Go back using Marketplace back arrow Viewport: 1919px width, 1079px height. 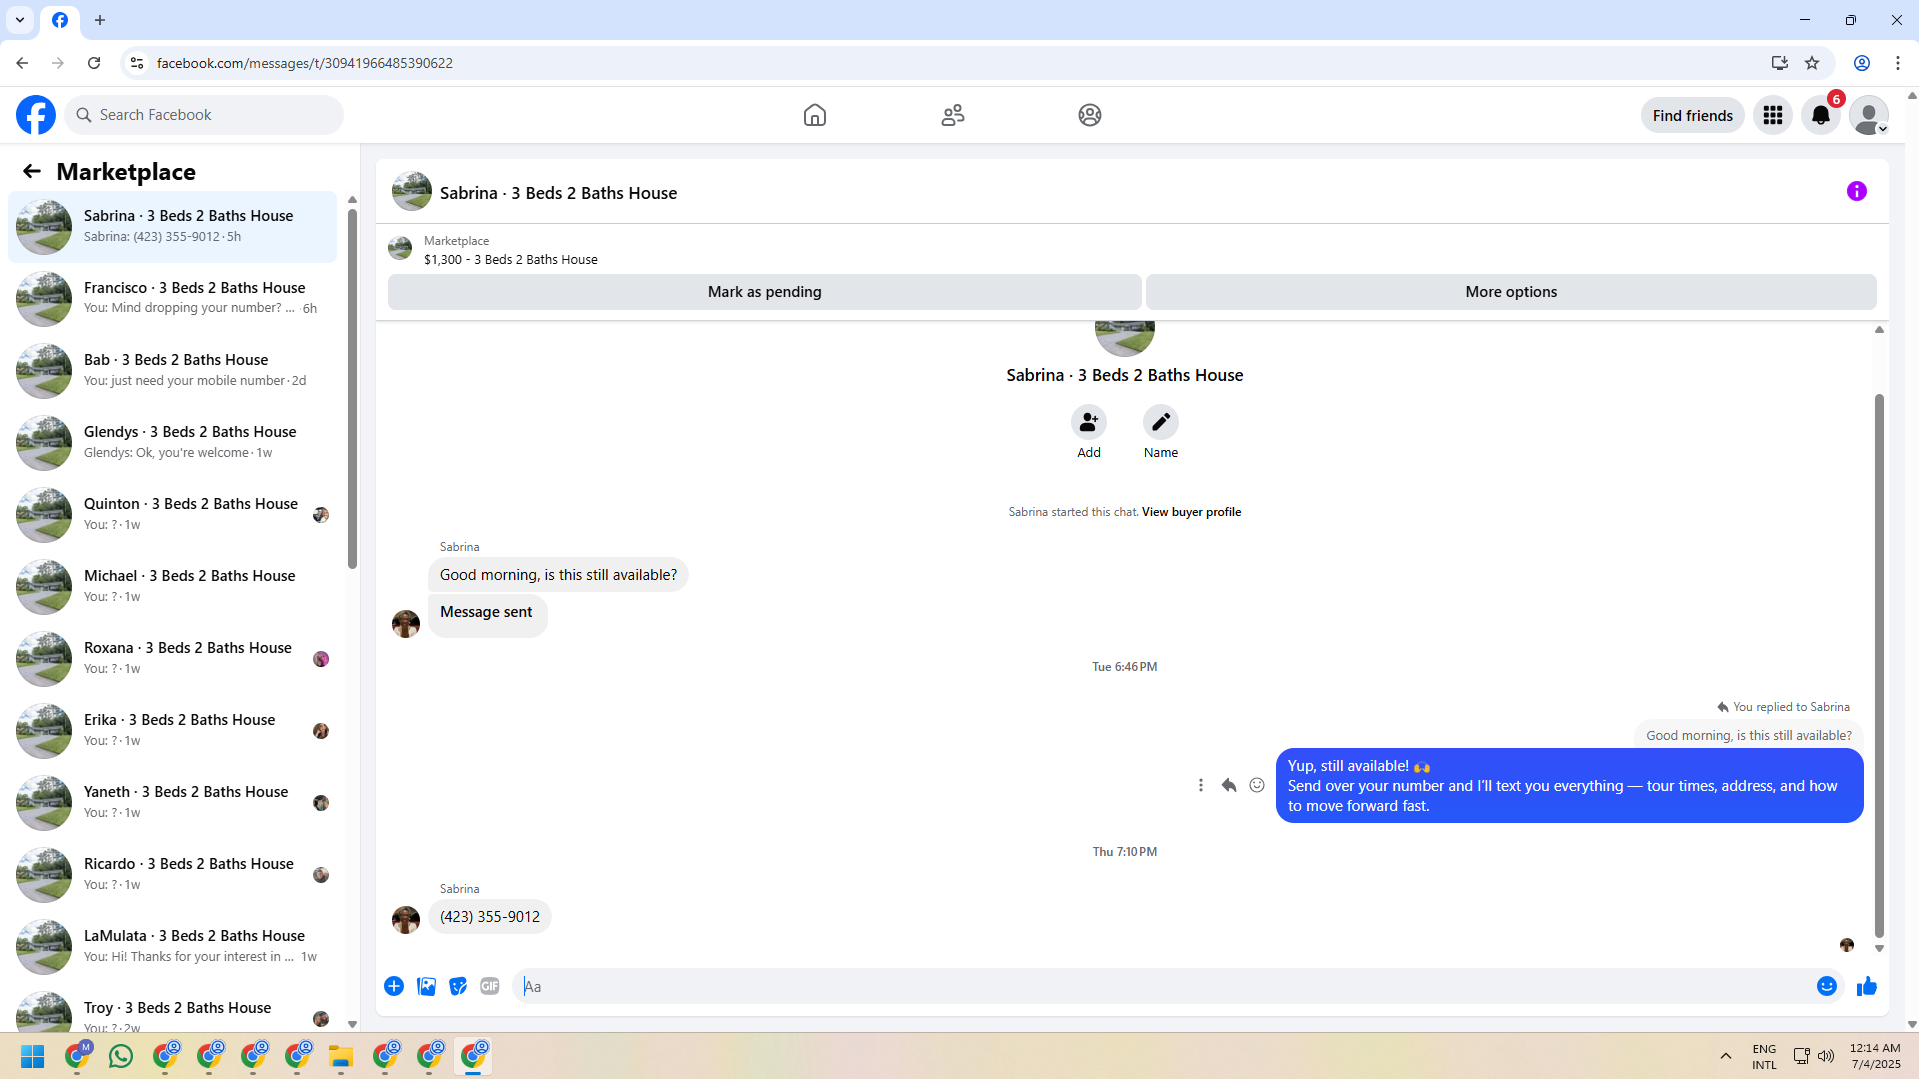tap(32, 171)
